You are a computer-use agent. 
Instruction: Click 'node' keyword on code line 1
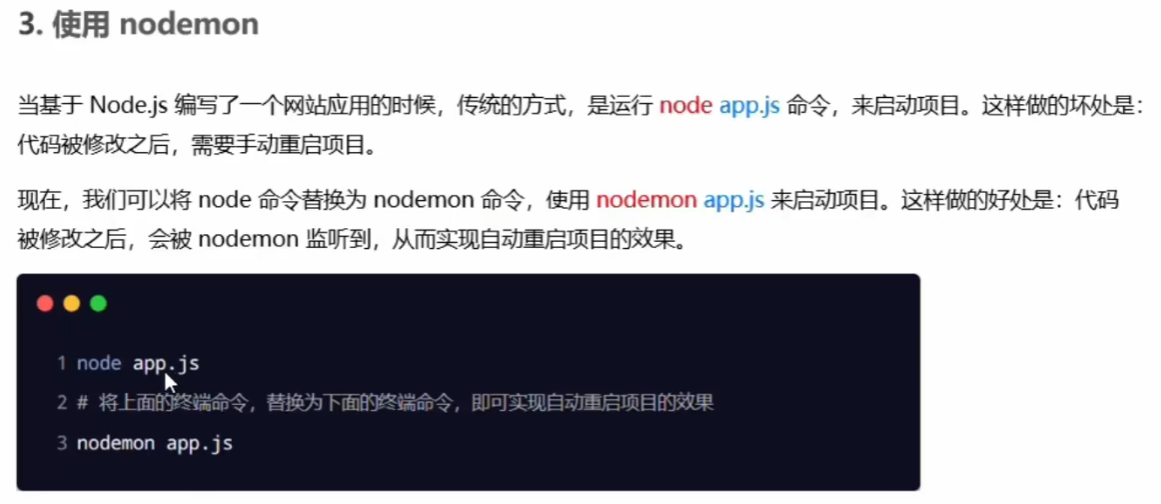99,363
